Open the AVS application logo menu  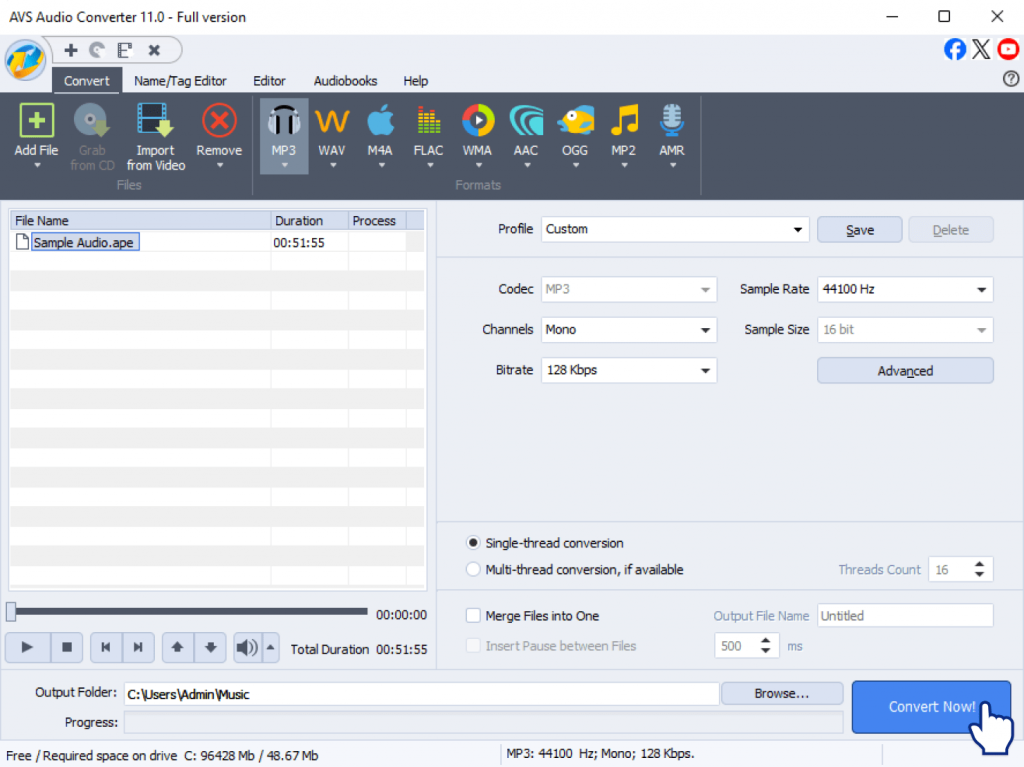pyautogui.click(x=25, y=60)
